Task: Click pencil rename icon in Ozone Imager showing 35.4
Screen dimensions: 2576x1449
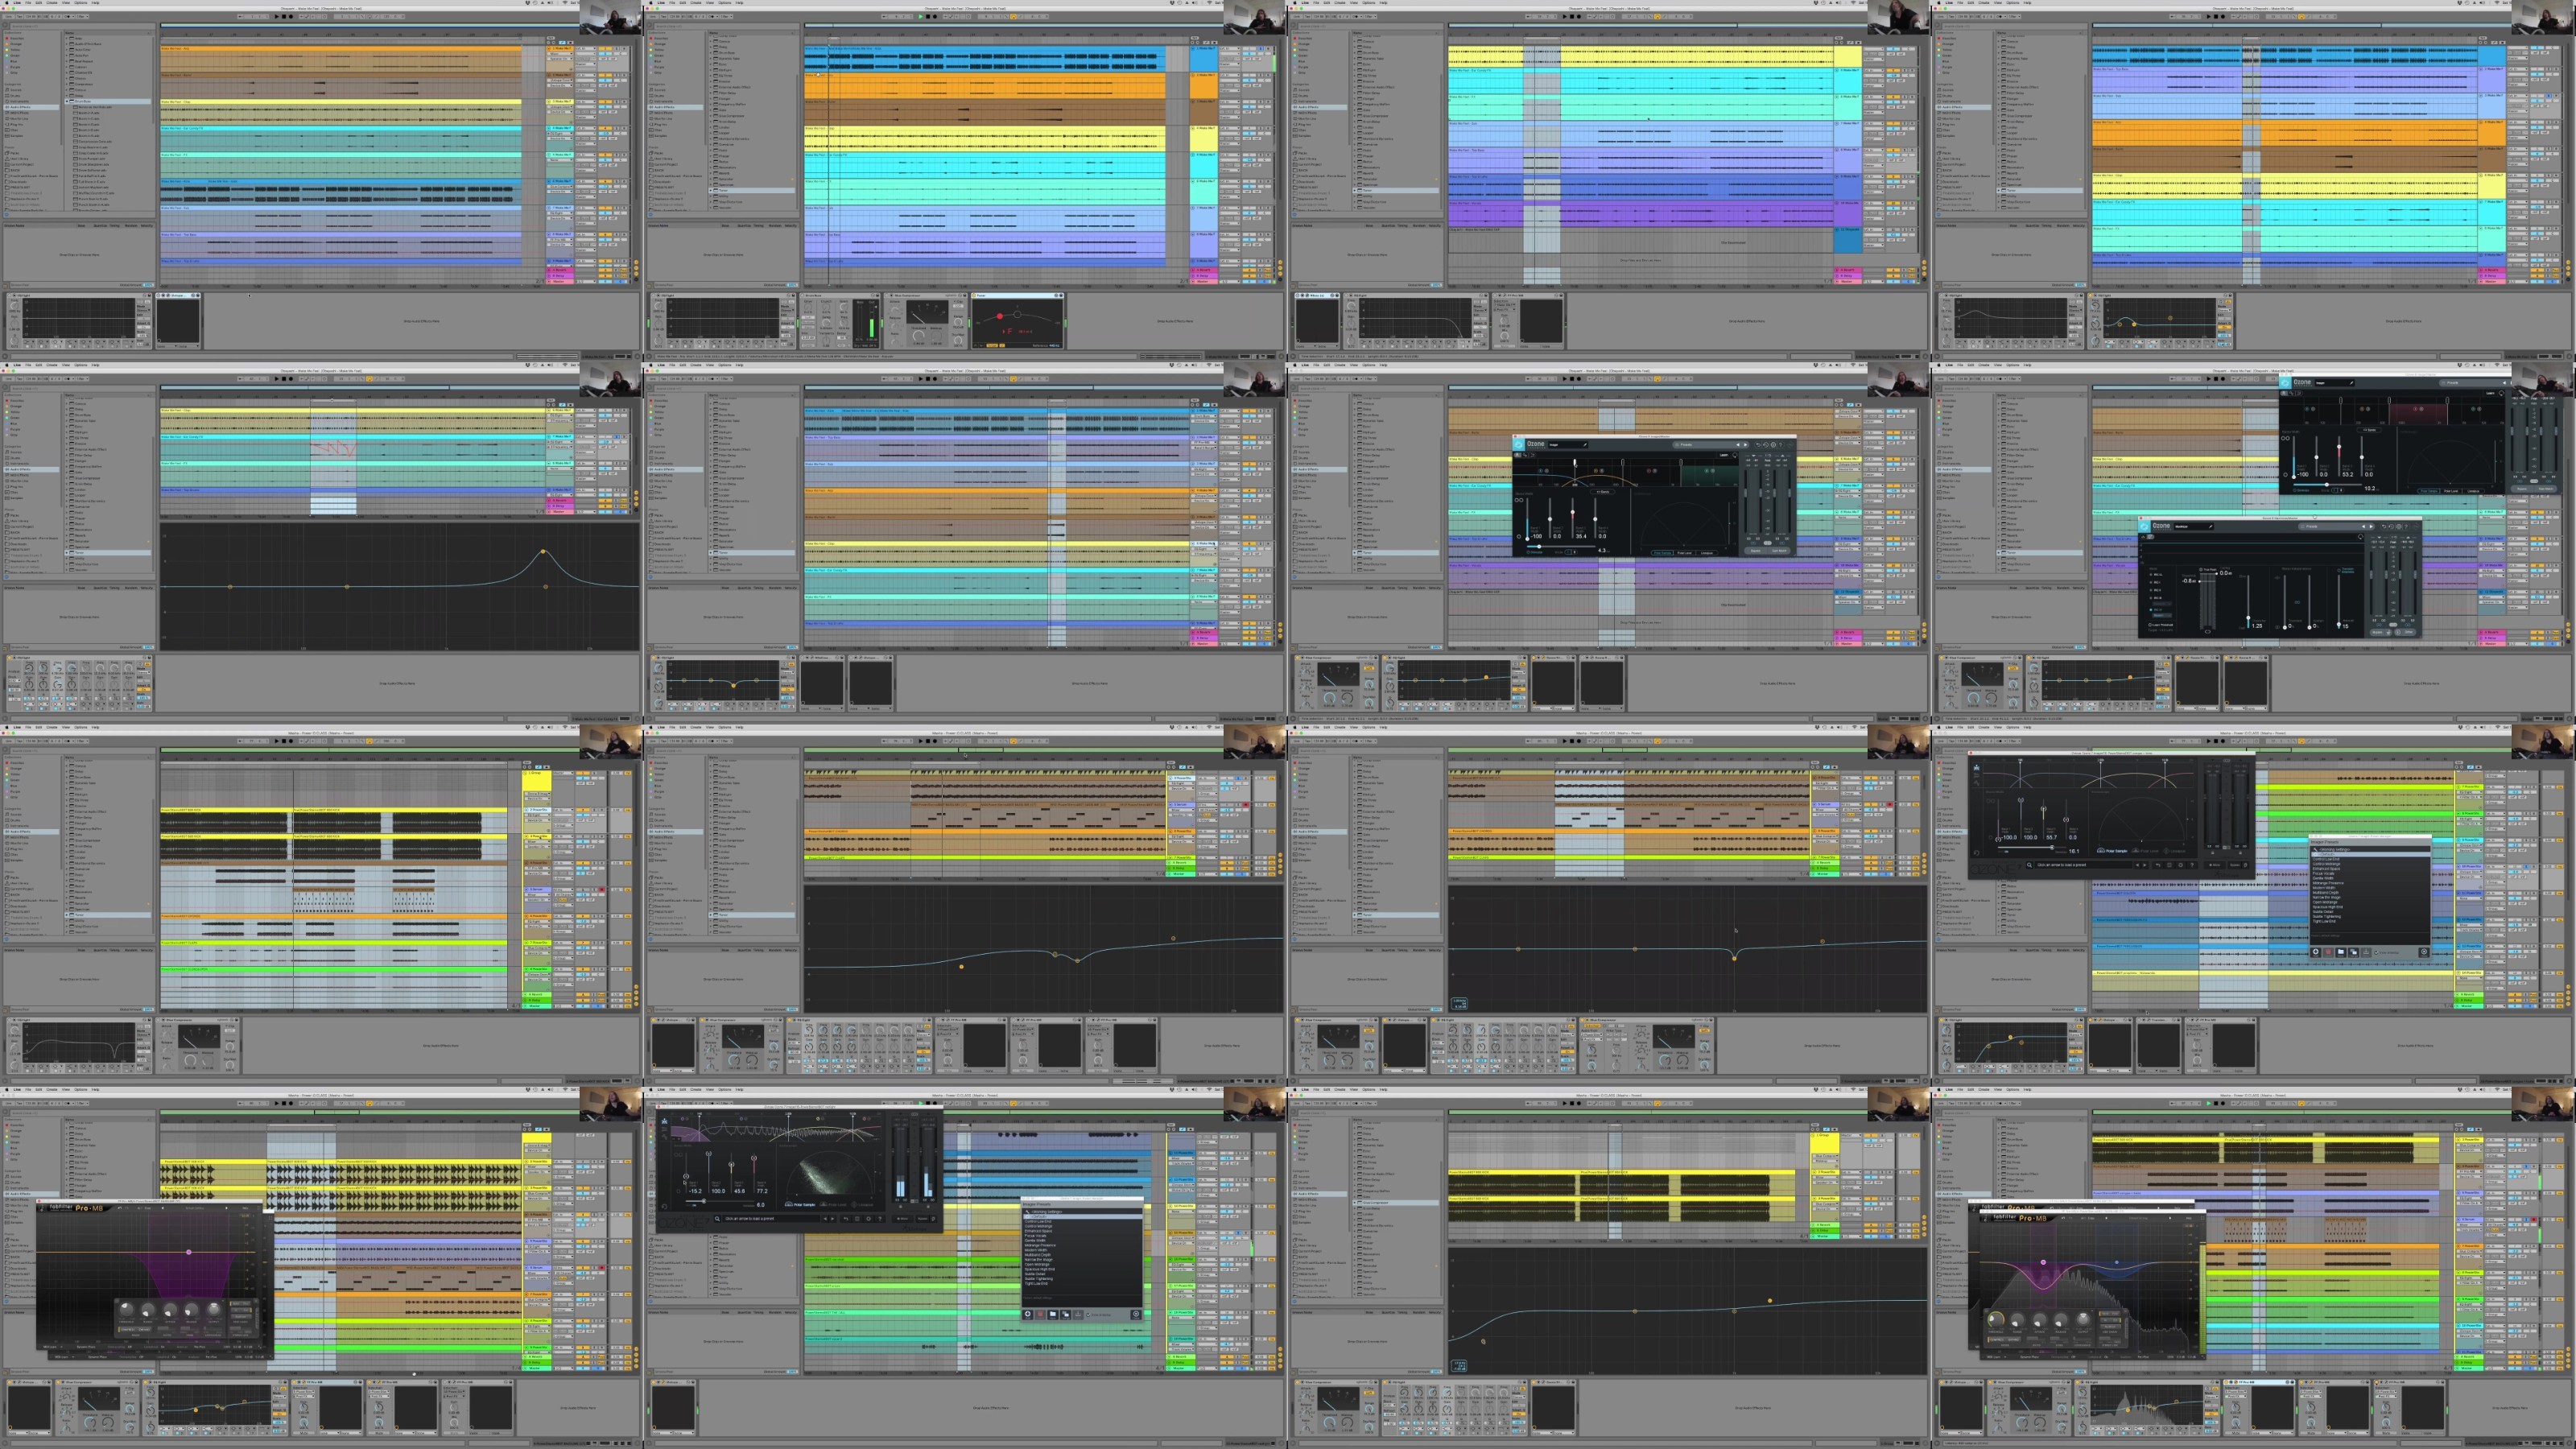Action: click(1585, 445)
